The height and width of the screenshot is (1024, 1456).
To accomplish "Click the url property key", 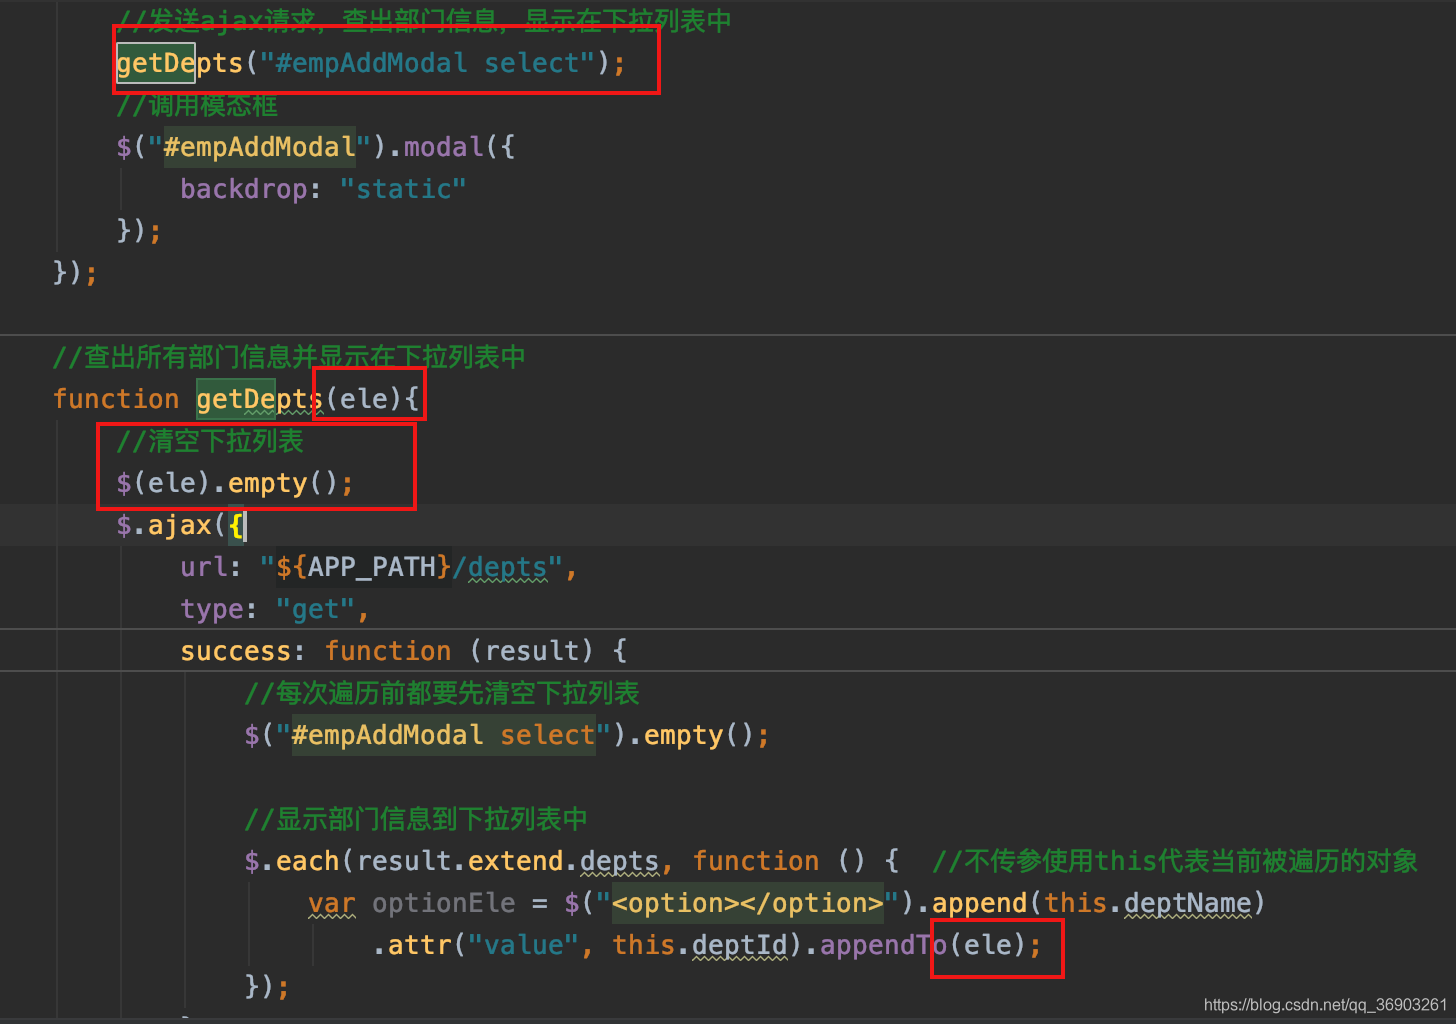I will tap(203, 567).
